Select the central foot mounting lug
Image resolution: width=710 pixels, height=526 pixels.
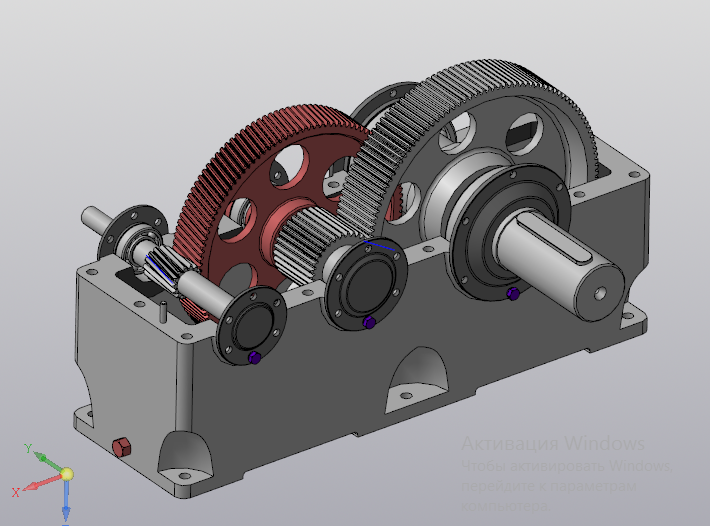click(417, 380)
